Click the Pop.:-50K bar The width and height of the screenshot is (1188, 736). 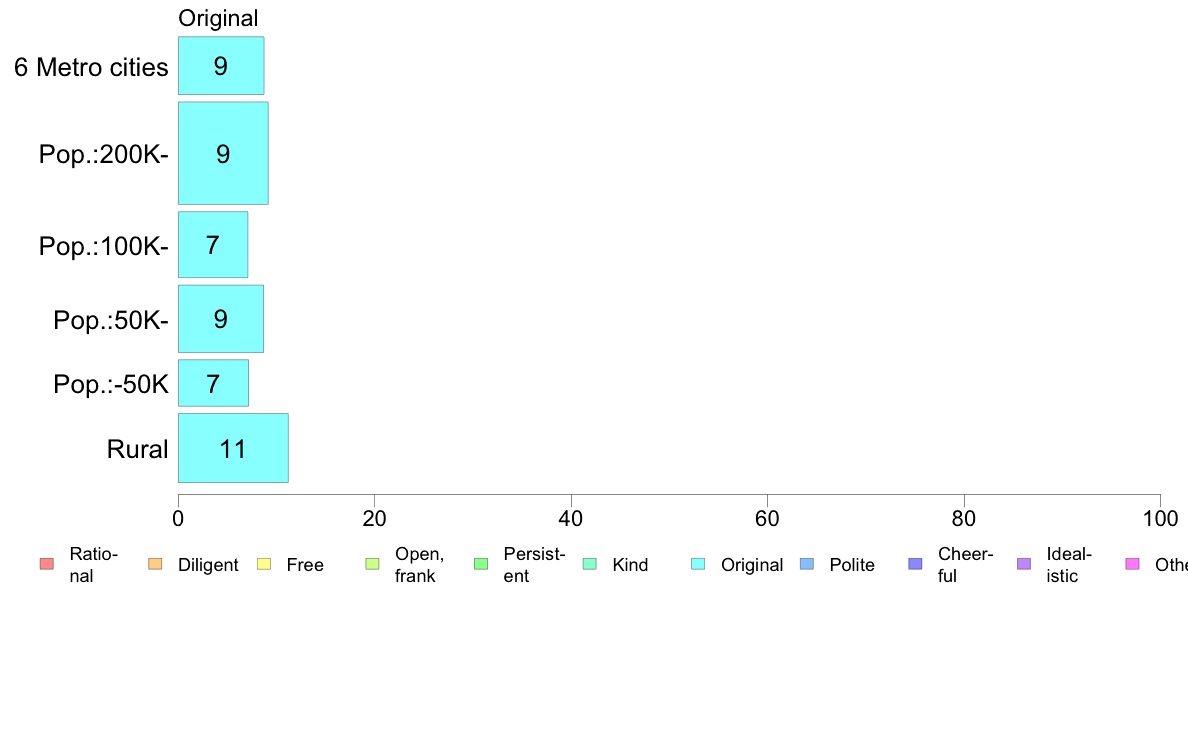[213, 383]
